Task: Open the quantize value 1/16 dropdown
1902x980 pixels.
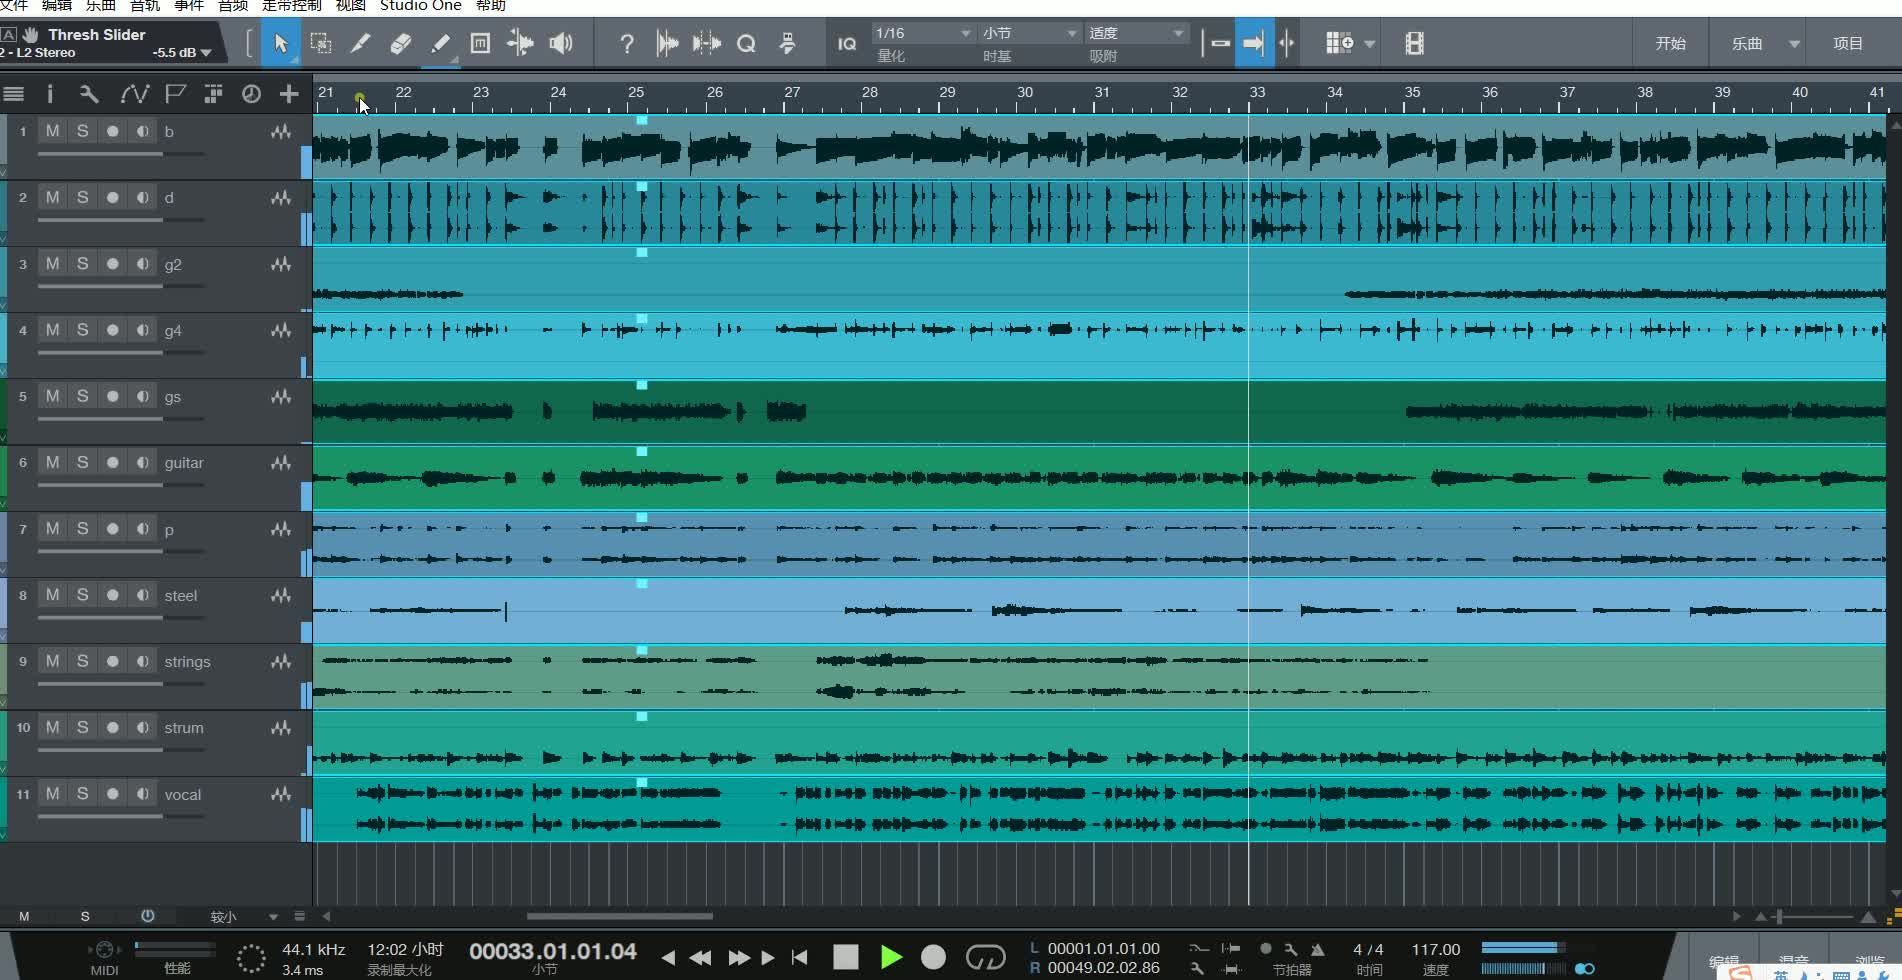Action: tap(922, 33)
